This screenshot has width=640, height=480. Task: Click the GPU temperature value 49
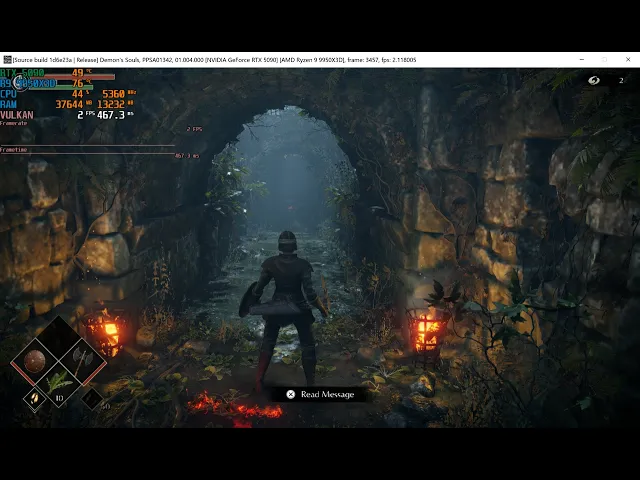[78, 73]
